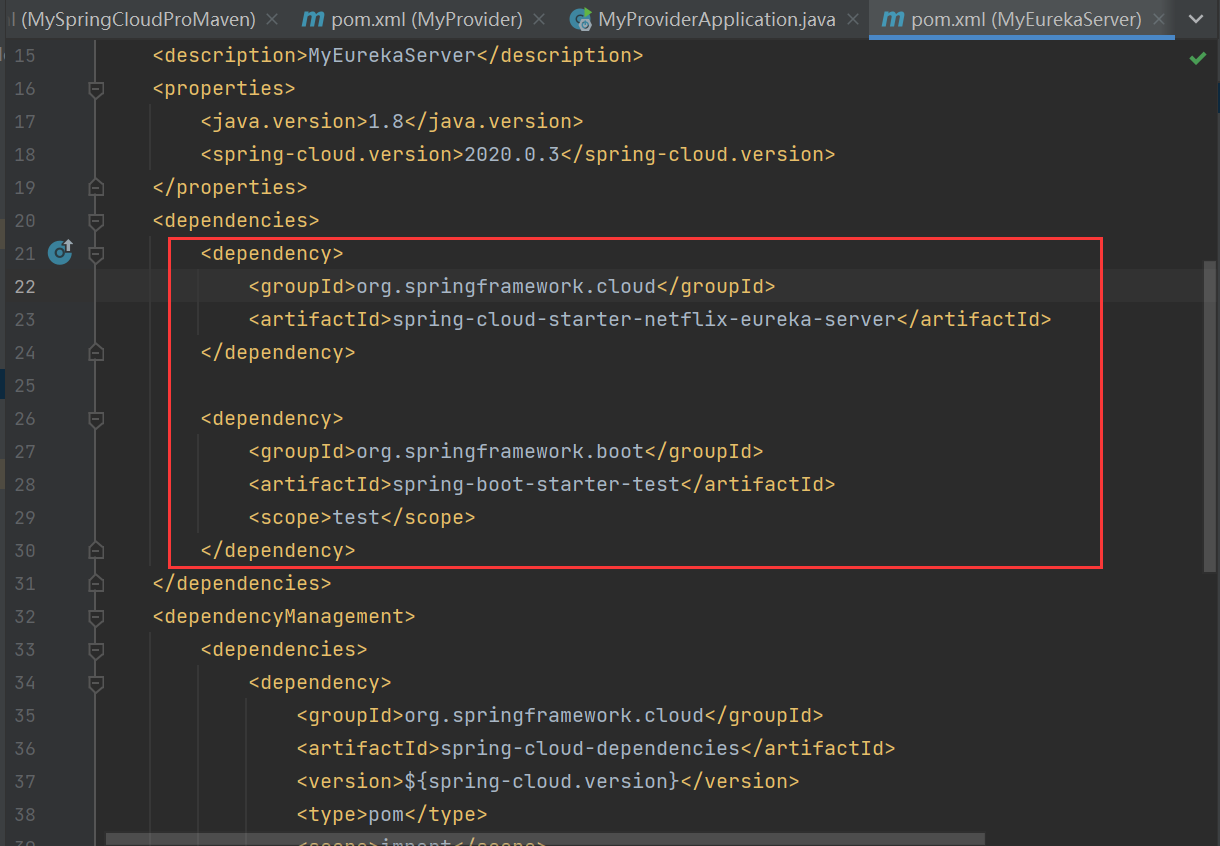Collapse dependencies block at line 33
Image resolution: width=1220 pixels, height=846 pixels.
click(96, 650)
